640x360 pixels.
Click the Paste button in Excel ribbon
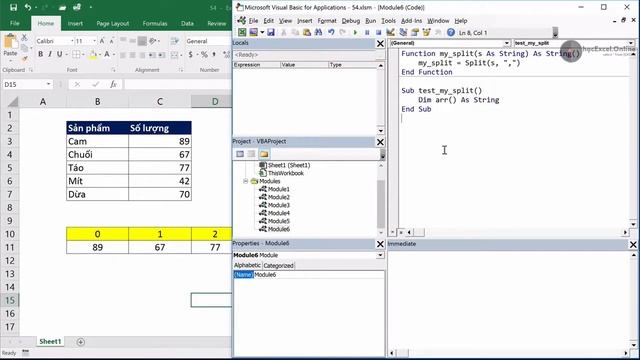[10, 46]
